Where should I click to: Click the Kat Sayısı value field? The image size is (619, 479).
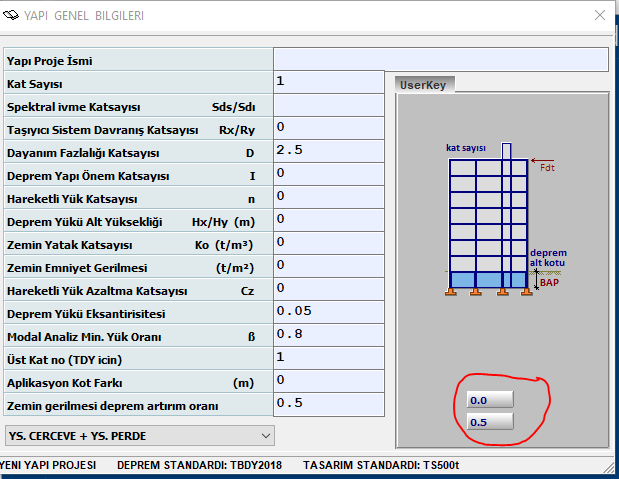click(x=328, y=83)
